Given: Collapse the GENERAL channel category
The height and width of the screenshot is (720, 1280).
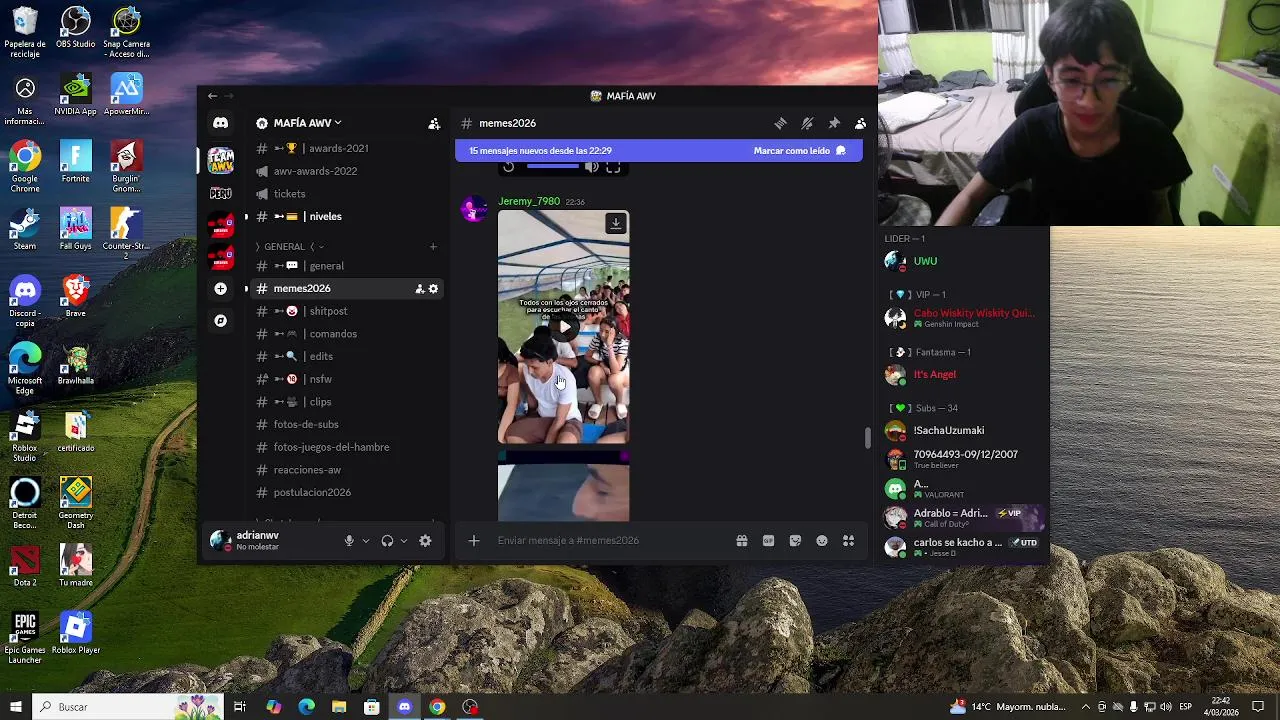Looking at the screenshot, I should [290, 246].
